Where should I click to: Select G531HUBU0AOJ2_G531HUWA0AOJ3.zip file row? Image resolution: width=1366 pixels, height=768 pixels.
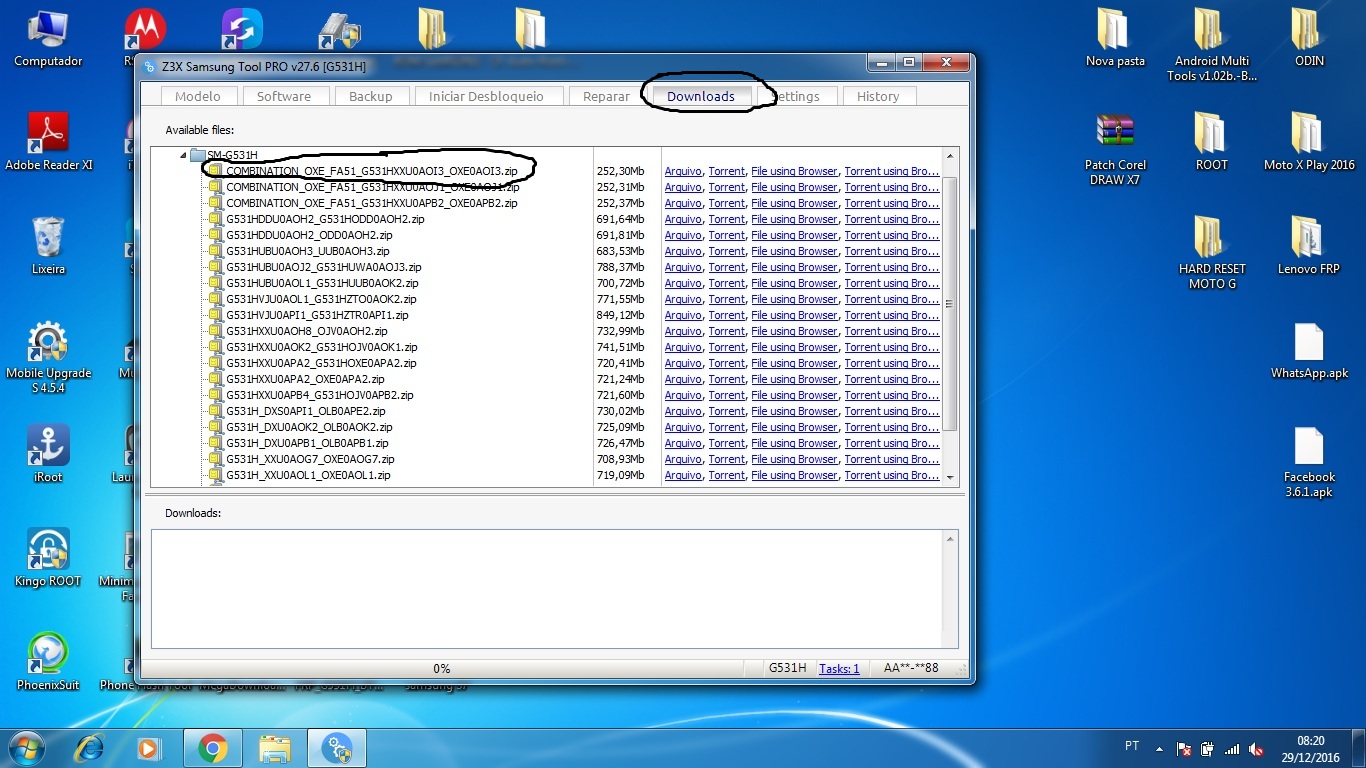point(324,267)
